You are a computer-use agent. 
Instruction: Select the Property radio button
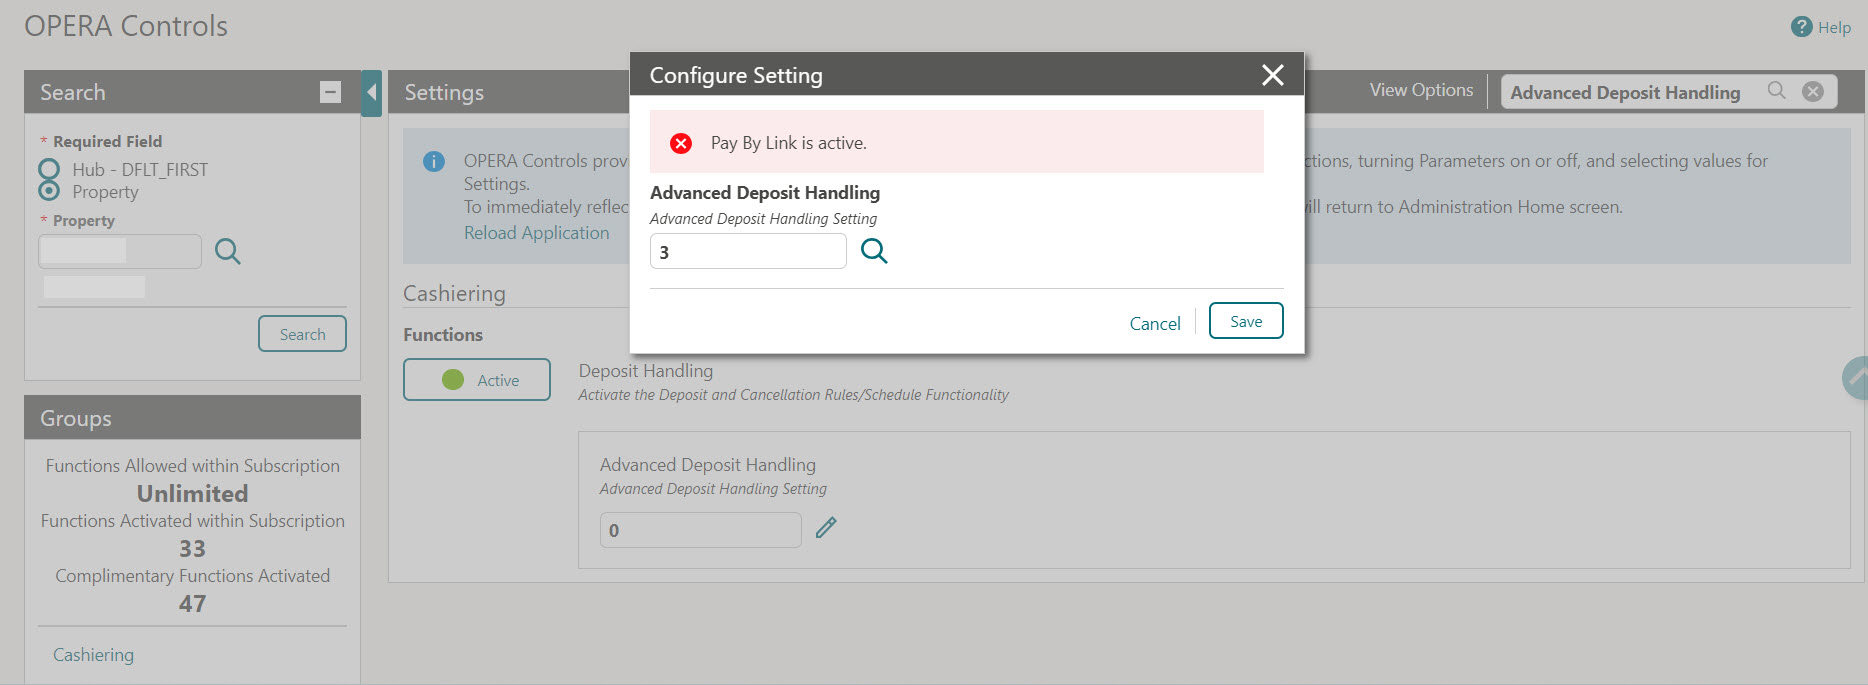[x=48, y=191]
